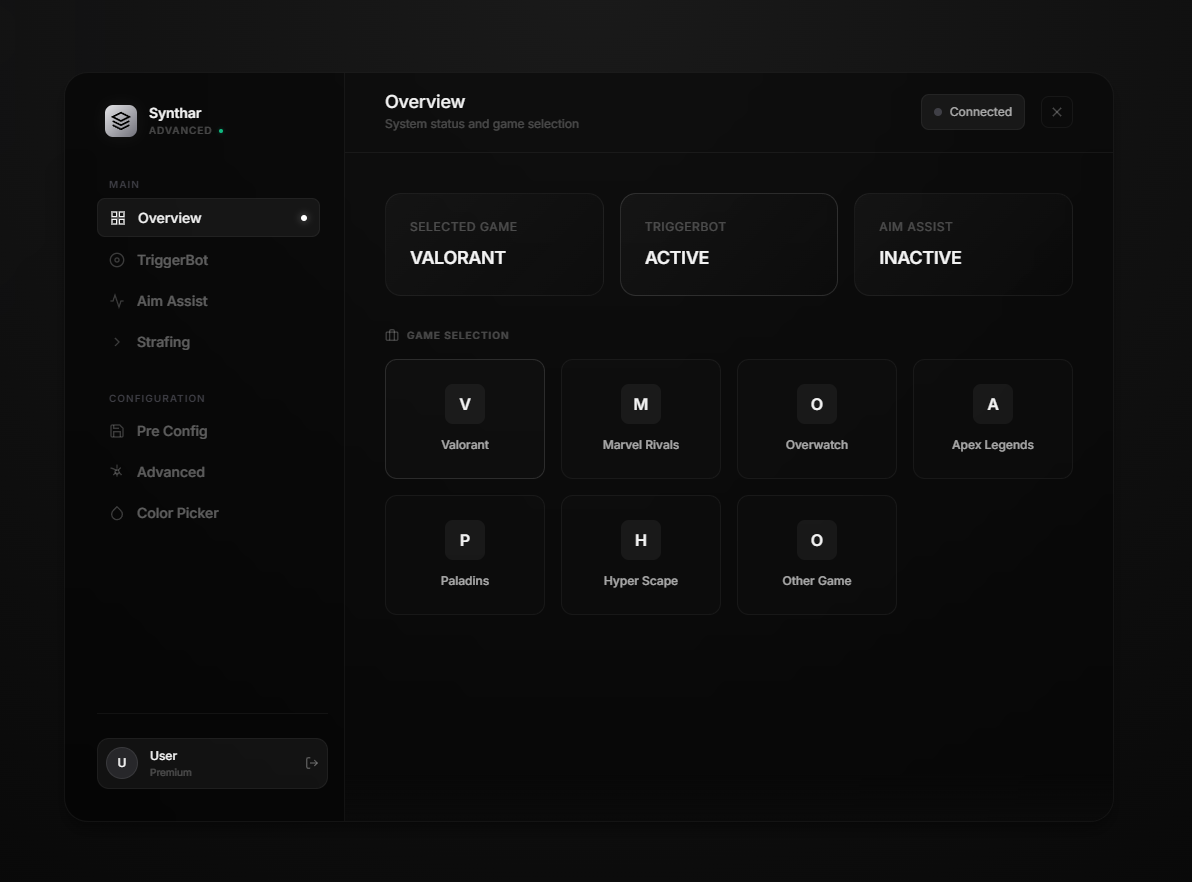The height and width of the screenshot is (882, 1192).
Task: Click the green dot next to Connected
Action: click(x=937, y=112)
